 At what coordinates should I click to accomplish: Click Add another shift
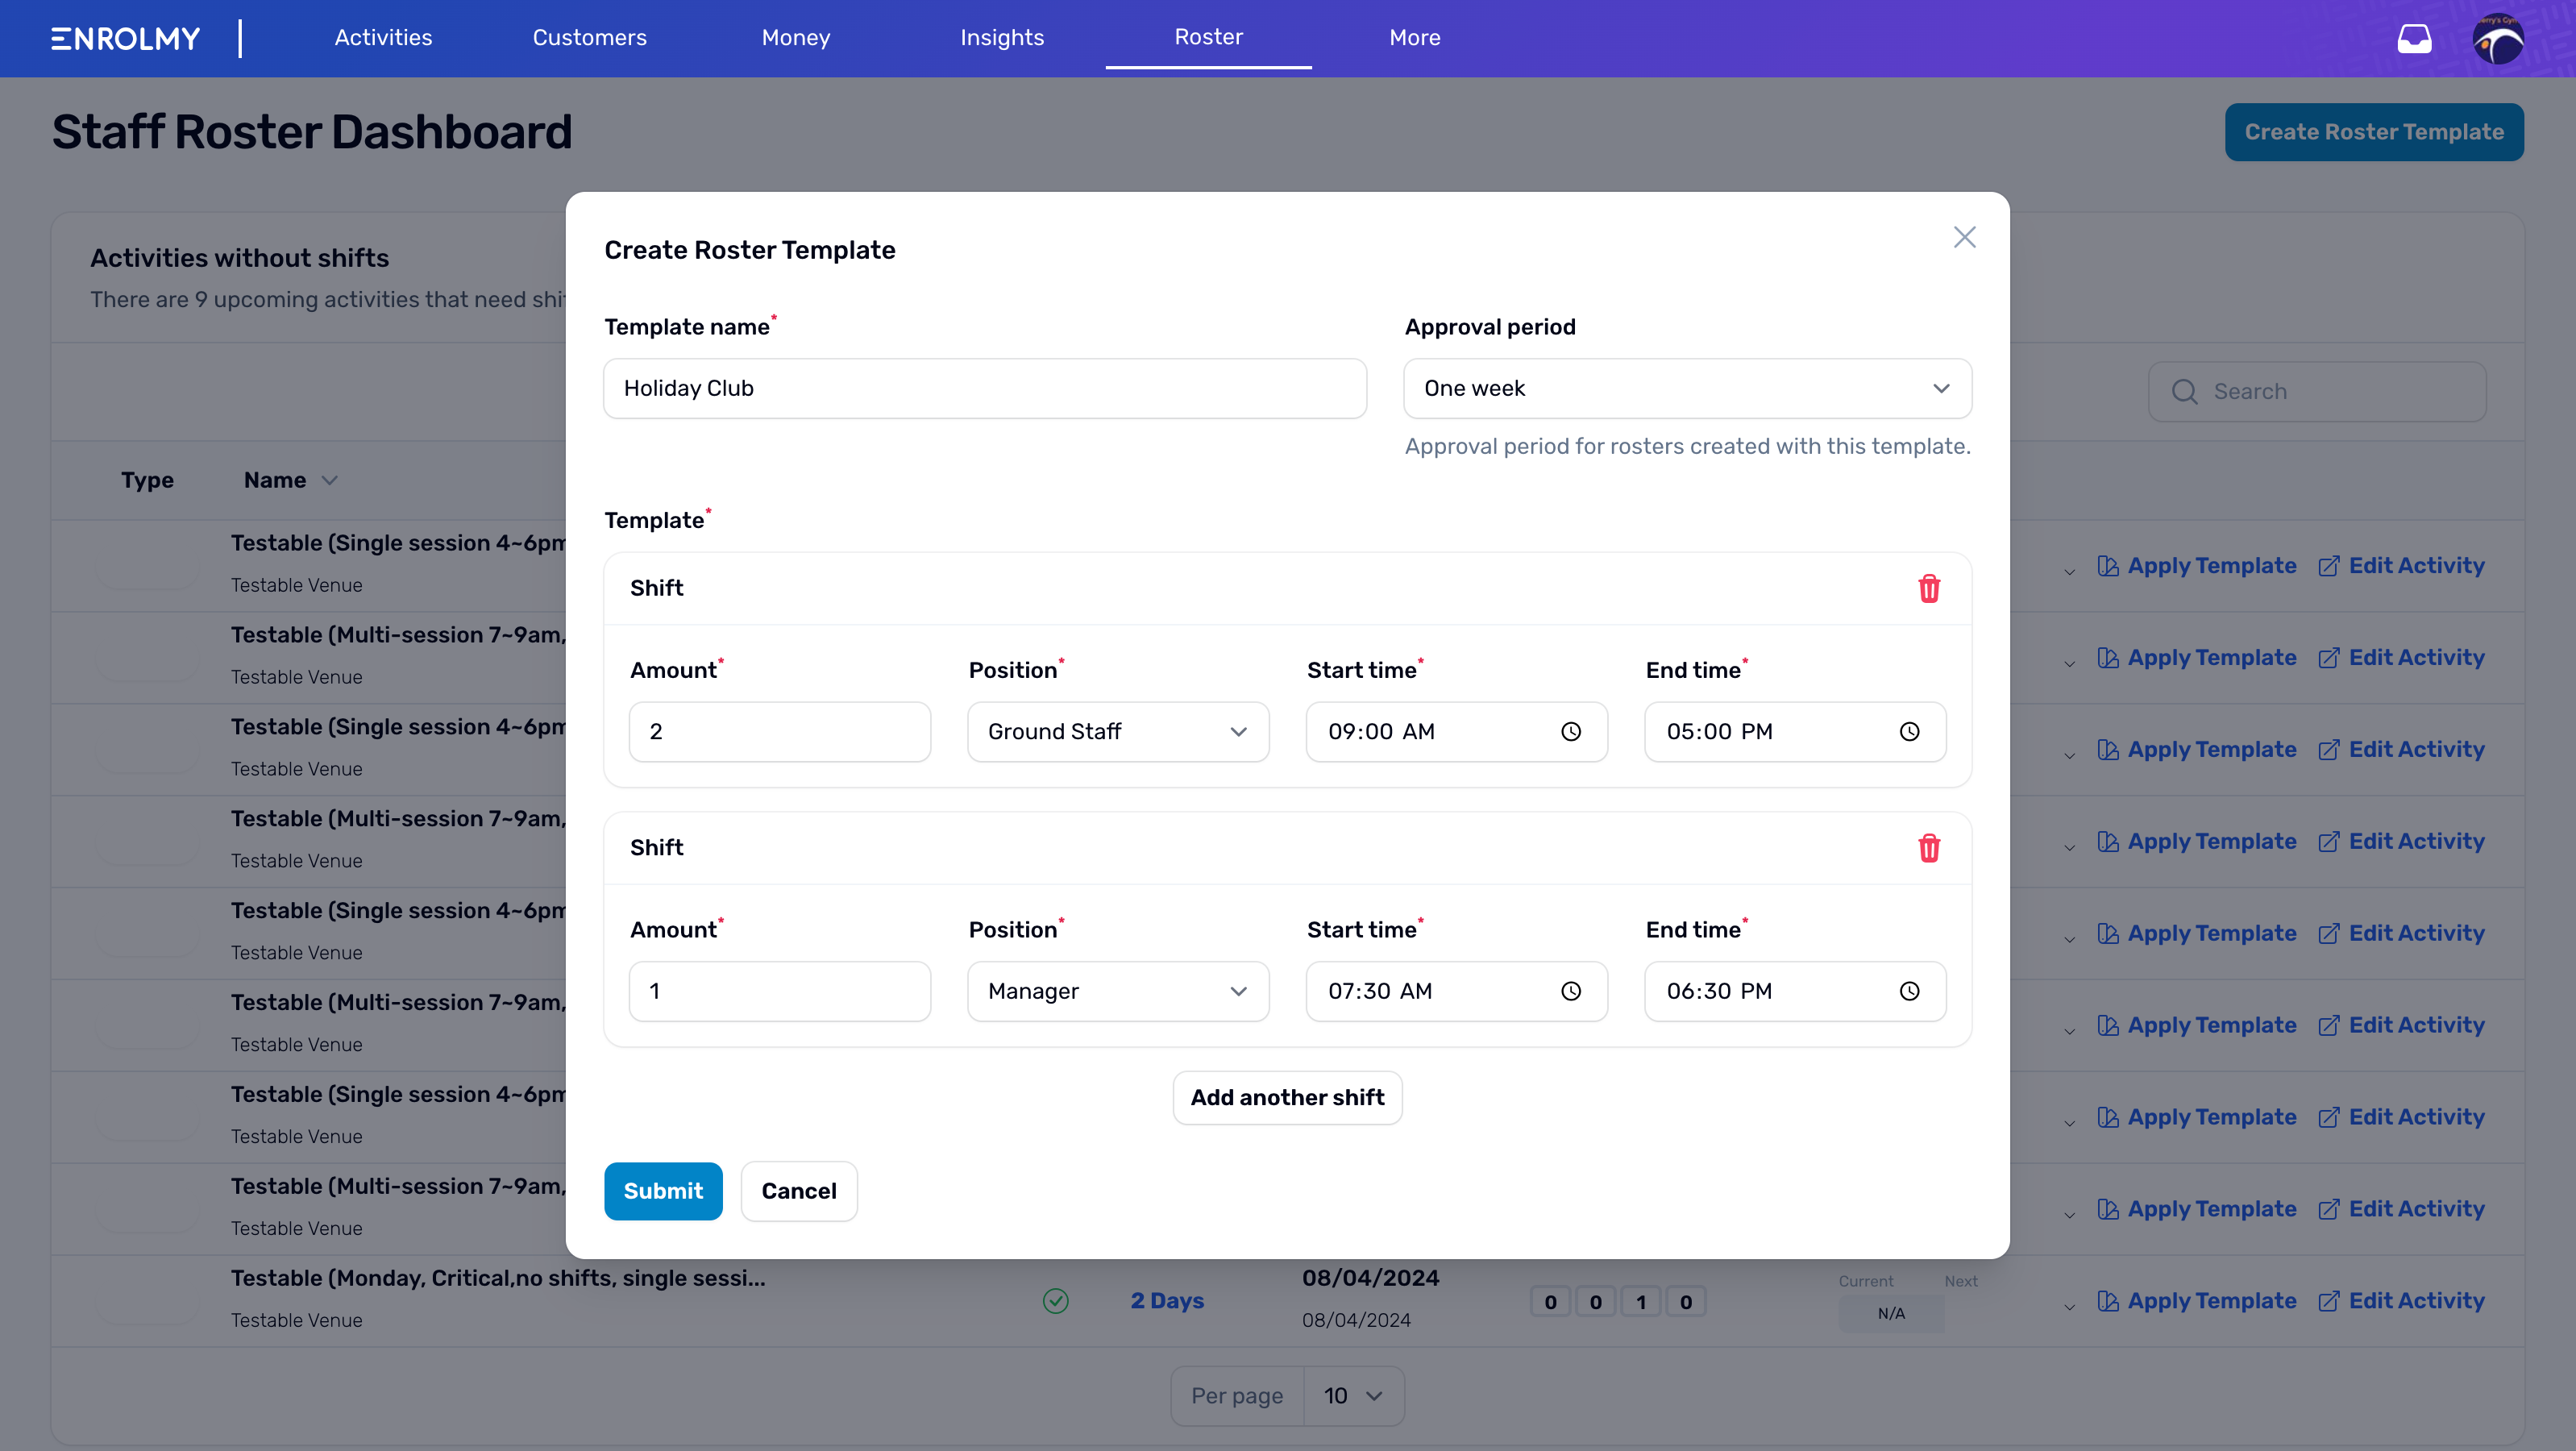[1287, 1098]
